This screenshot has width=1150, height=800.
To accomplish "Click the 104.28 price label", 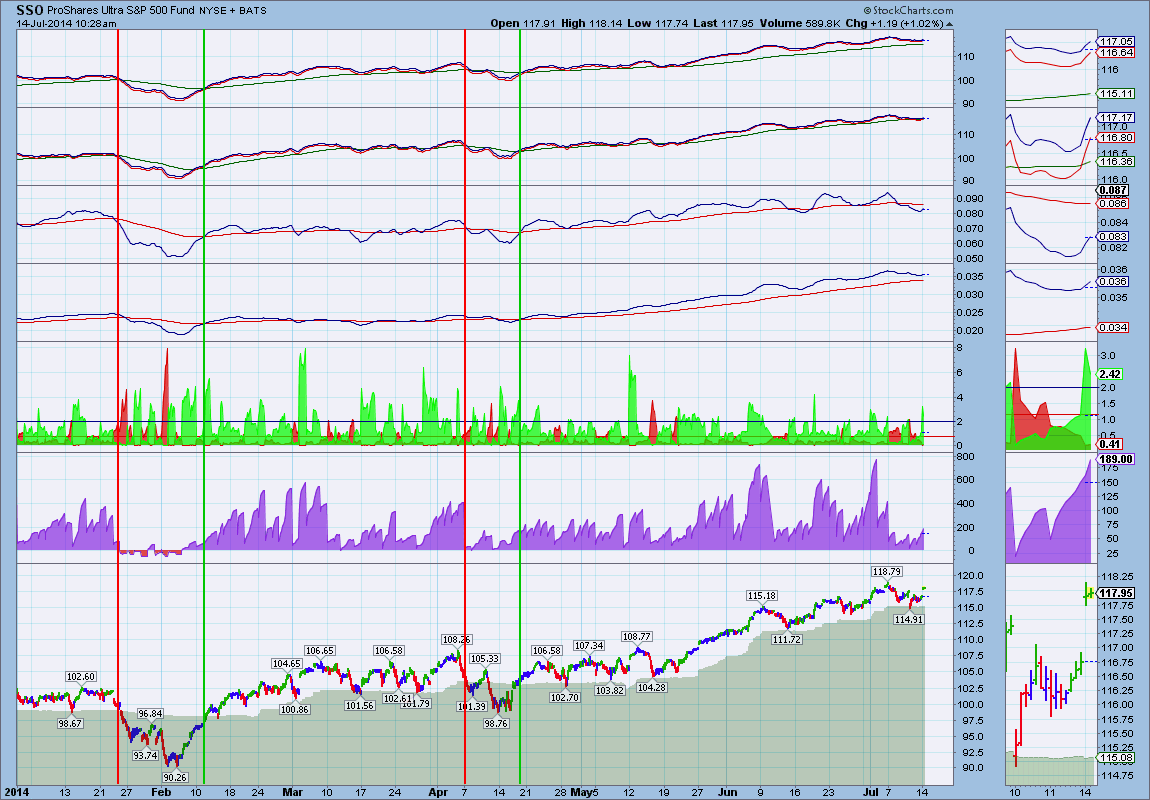I will [x=651, y=687].
